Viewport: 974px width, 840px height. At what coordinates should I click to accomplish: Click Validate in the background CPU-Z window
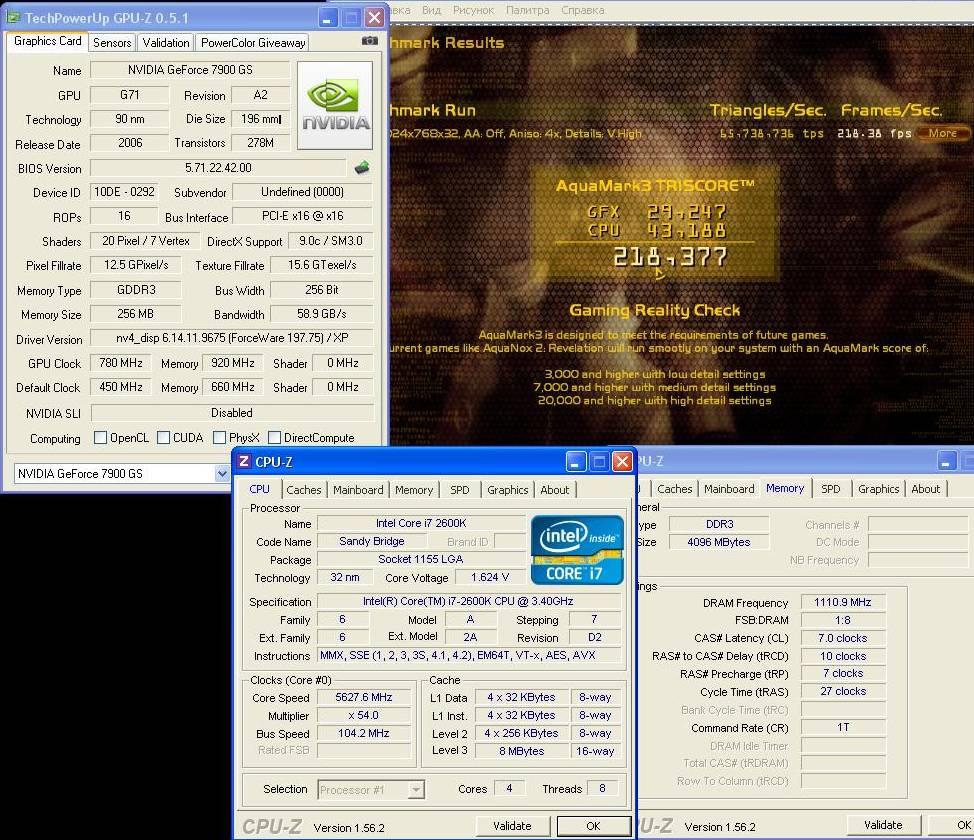[x=883, y=824]
